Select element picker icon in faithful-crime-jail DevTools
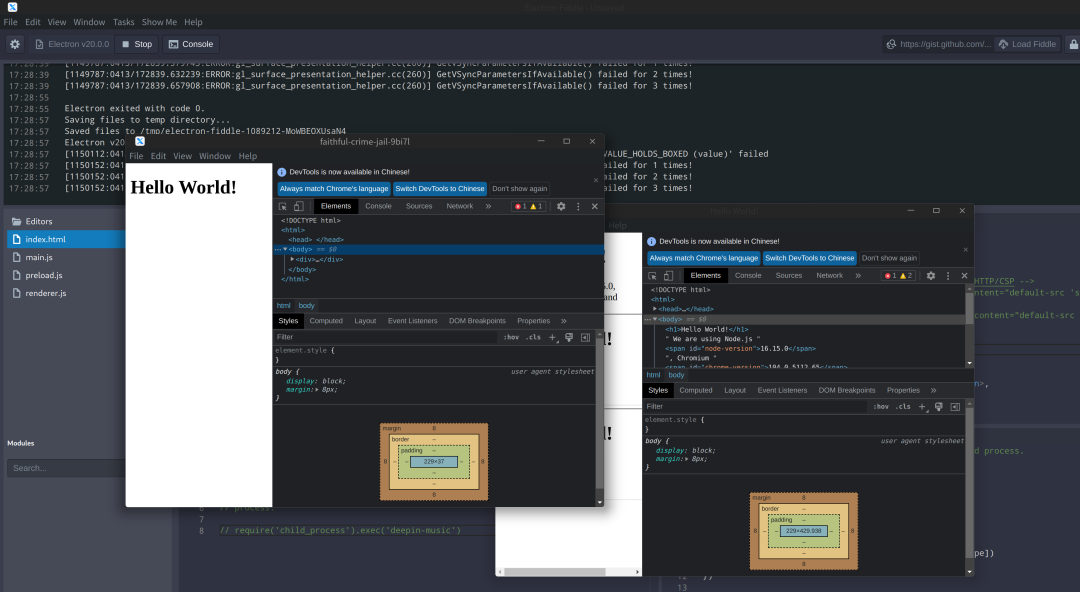 click(283, 206)
